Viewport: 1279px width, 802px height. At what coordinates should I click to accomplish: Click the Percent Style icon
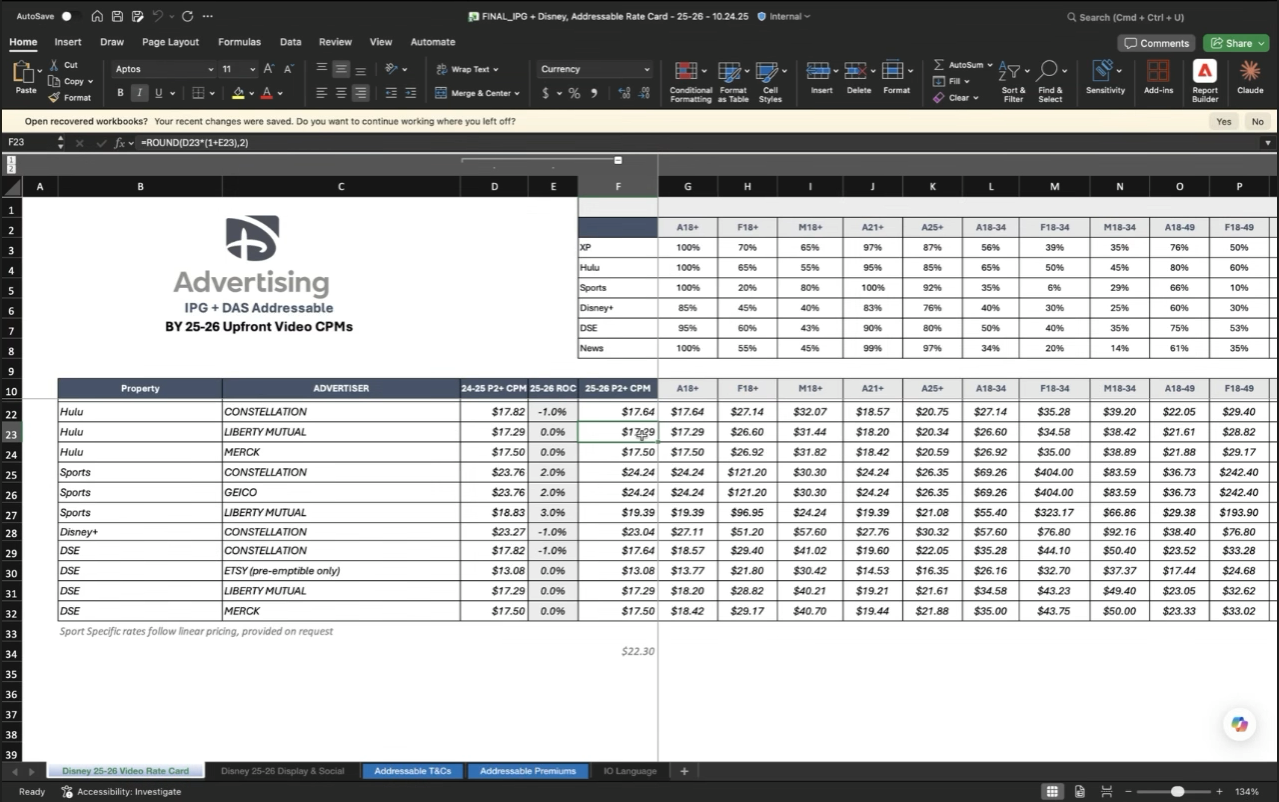575,93
